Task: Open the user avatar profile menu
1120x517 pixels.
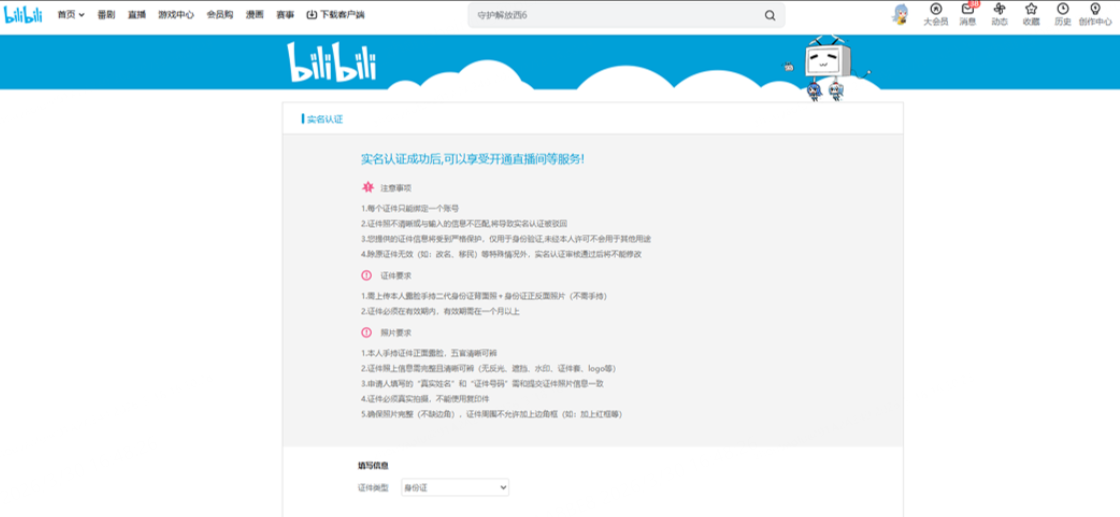Action: [902, 14]
